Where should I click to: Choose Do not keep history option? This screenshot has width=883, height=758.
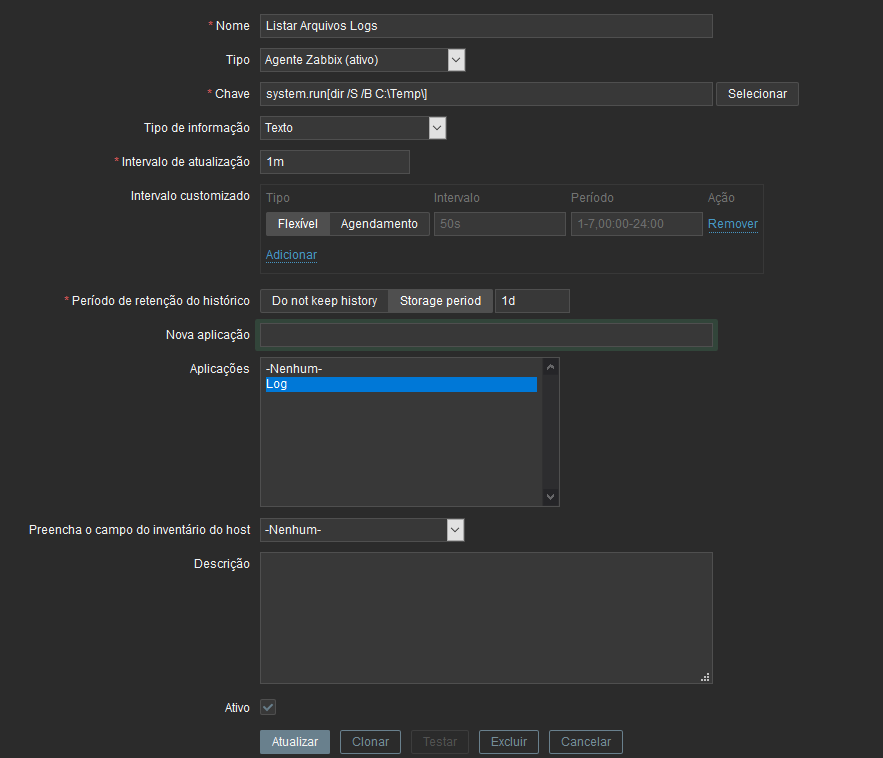click(x=324, y=301)
